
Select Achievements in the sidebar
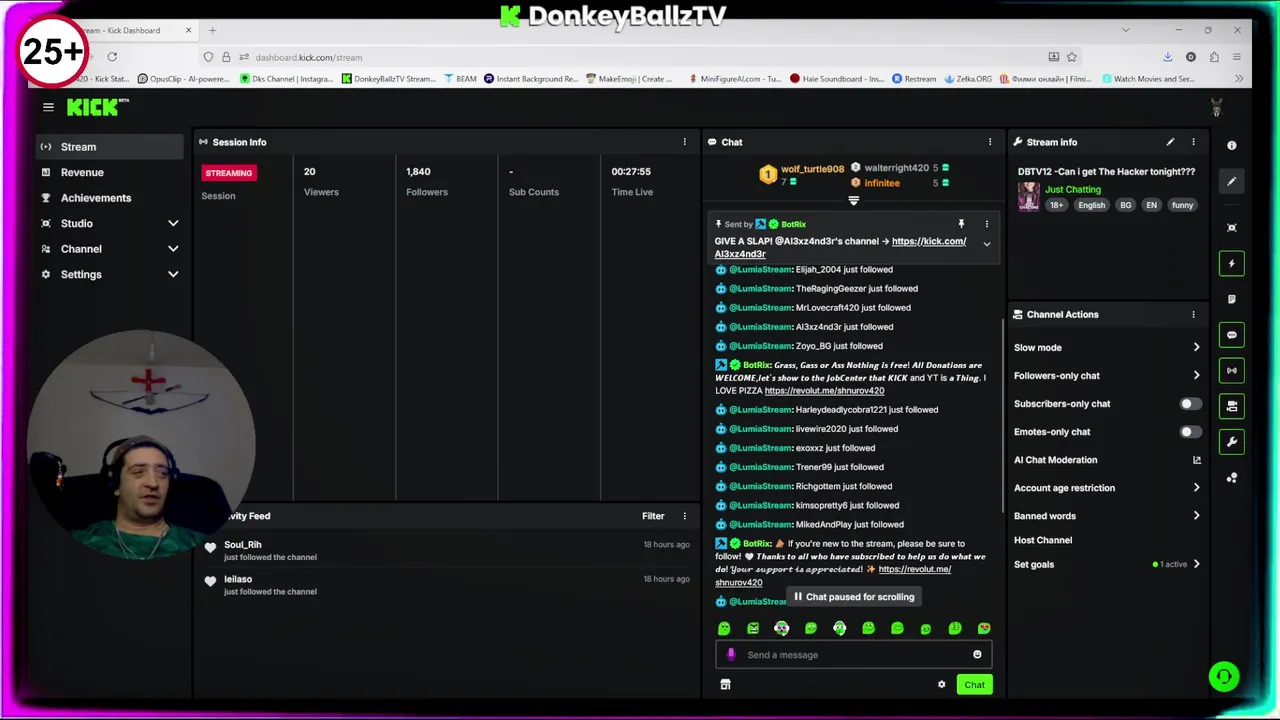click(x=110, y=198)
